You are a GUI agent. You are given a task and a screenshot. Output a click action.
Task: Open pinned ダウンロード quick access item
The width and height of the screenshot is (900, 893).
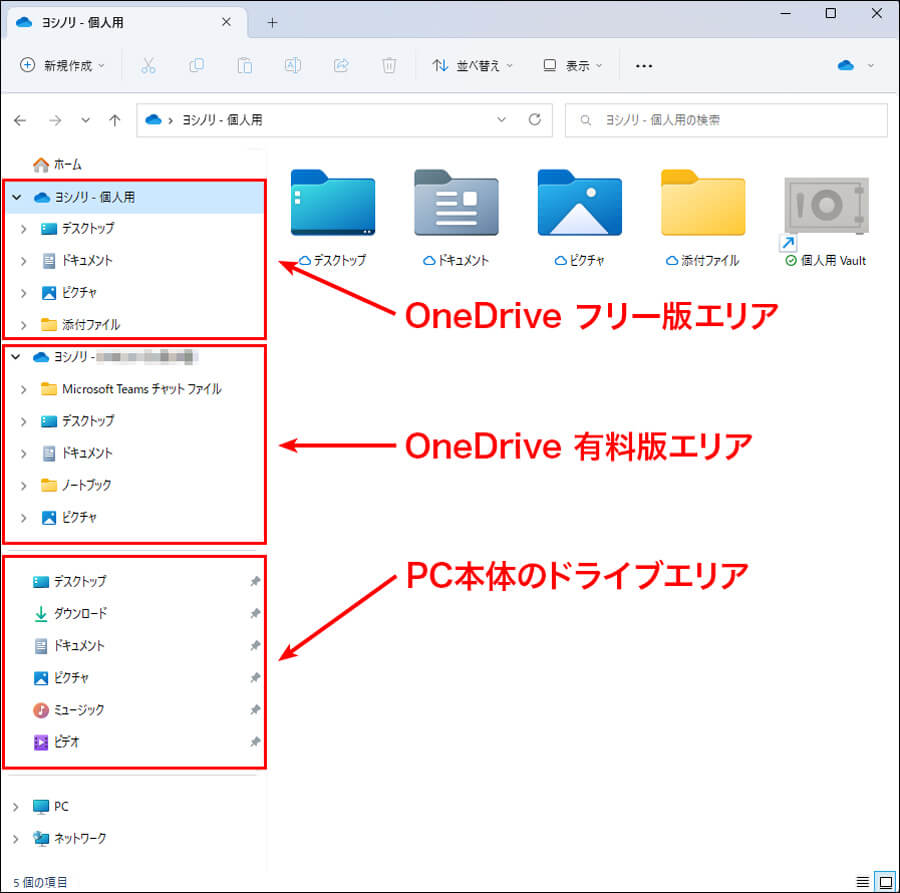70,614
